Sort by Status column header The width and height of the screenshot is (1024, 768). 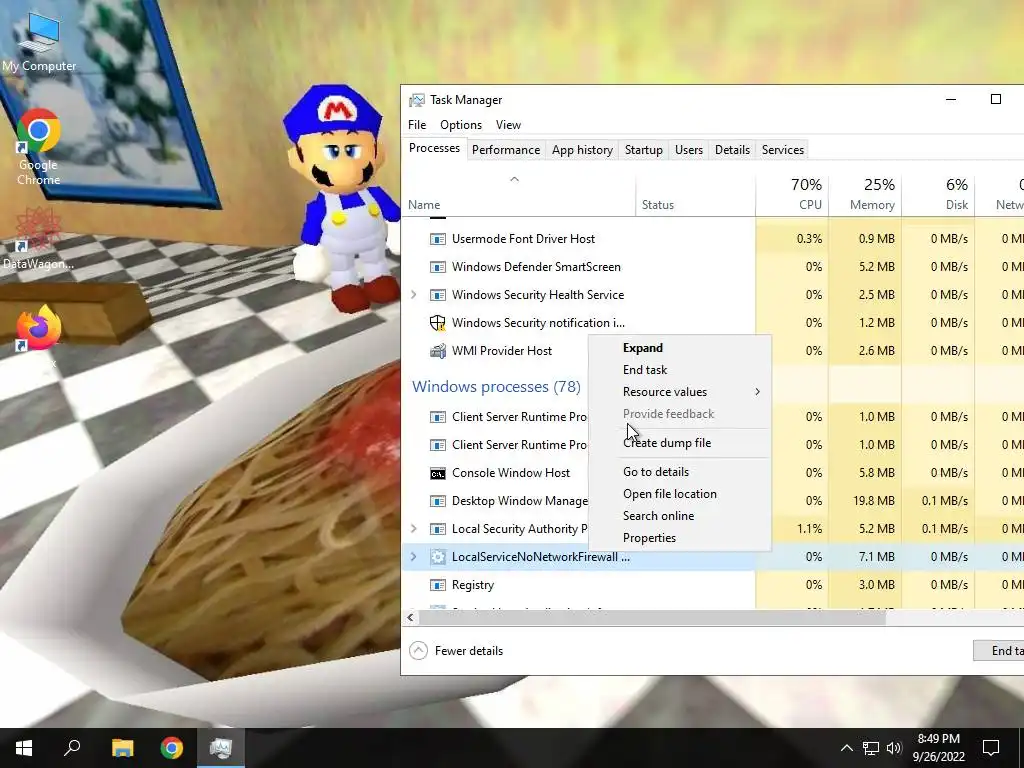coord(696,195)
